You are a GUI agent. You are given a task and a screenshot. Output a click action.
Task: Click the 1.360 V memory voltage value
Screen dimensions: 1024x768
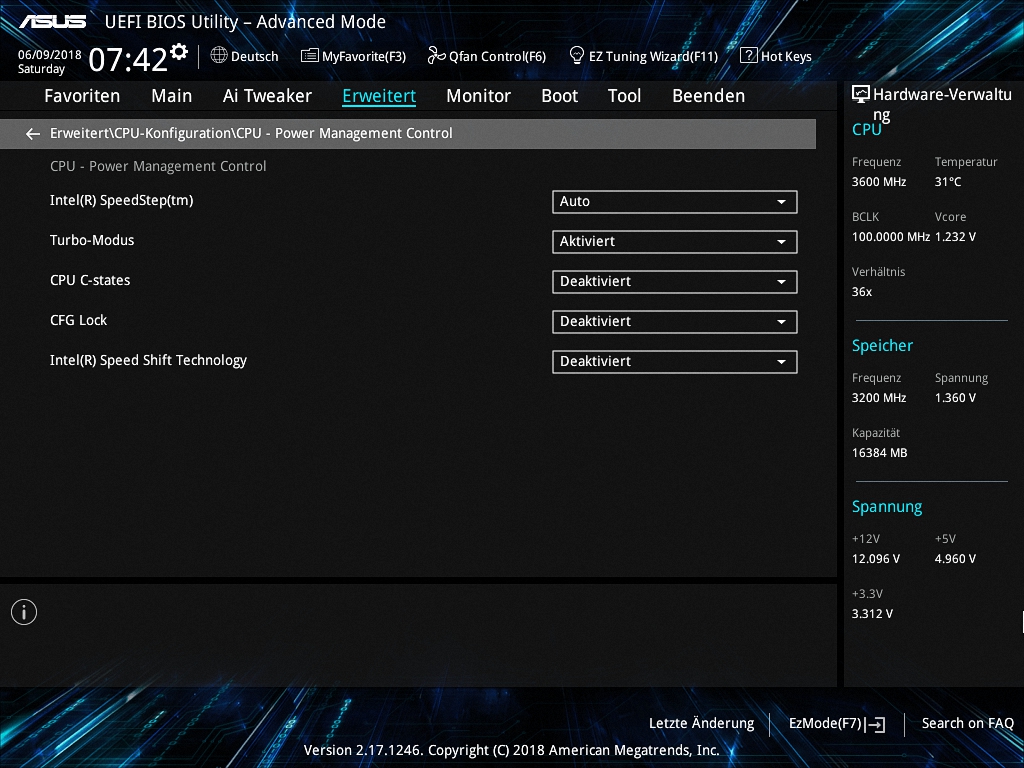point(955,398)
